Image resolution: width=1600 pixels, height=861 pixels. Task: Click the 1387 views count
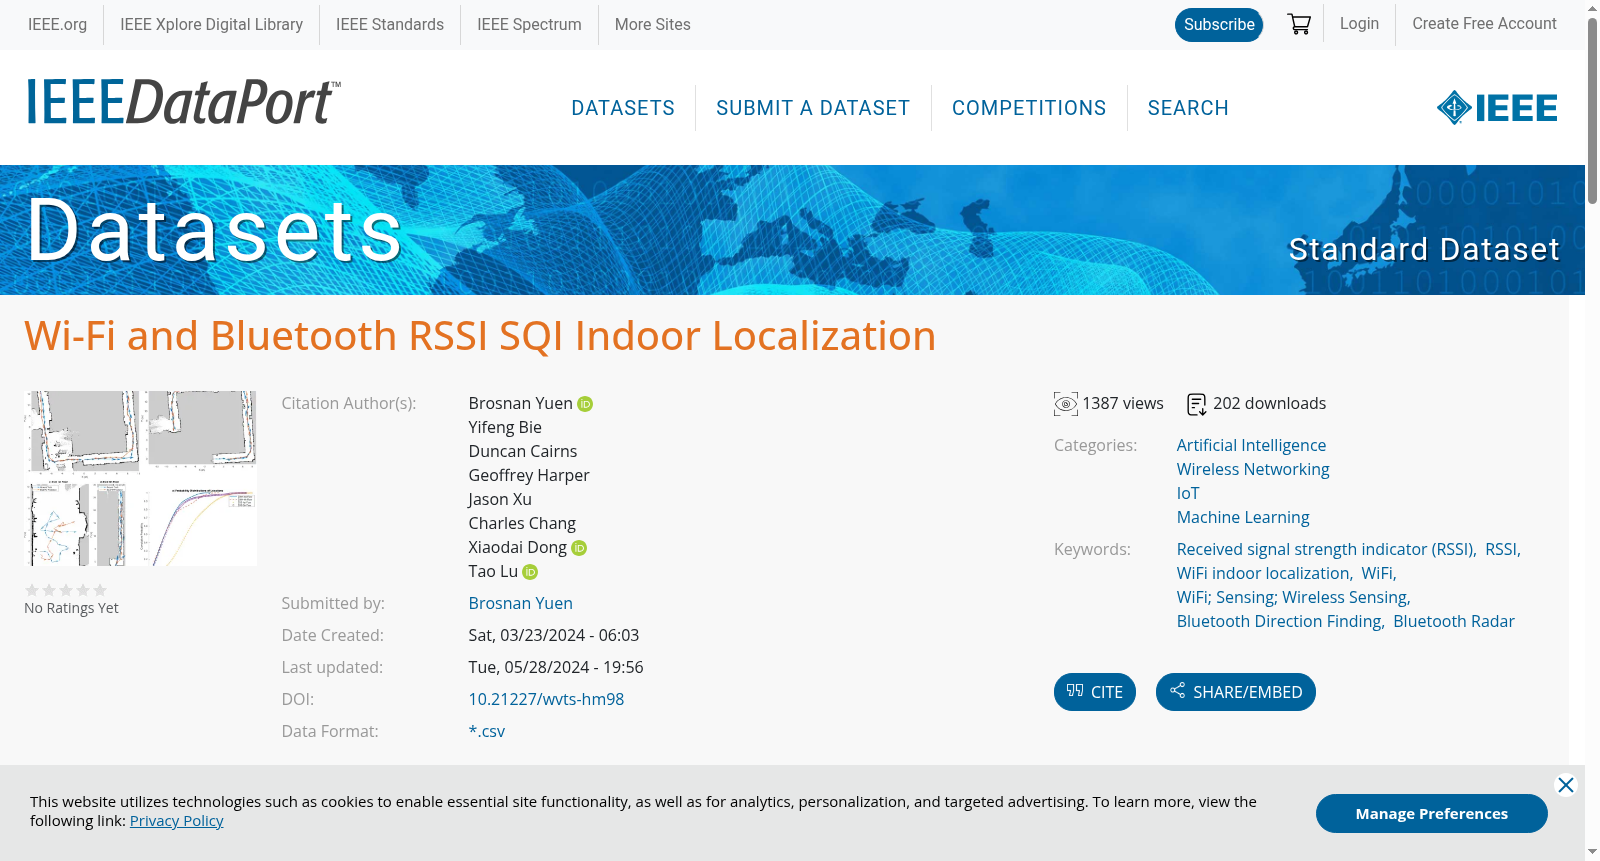pos(1123,404)
